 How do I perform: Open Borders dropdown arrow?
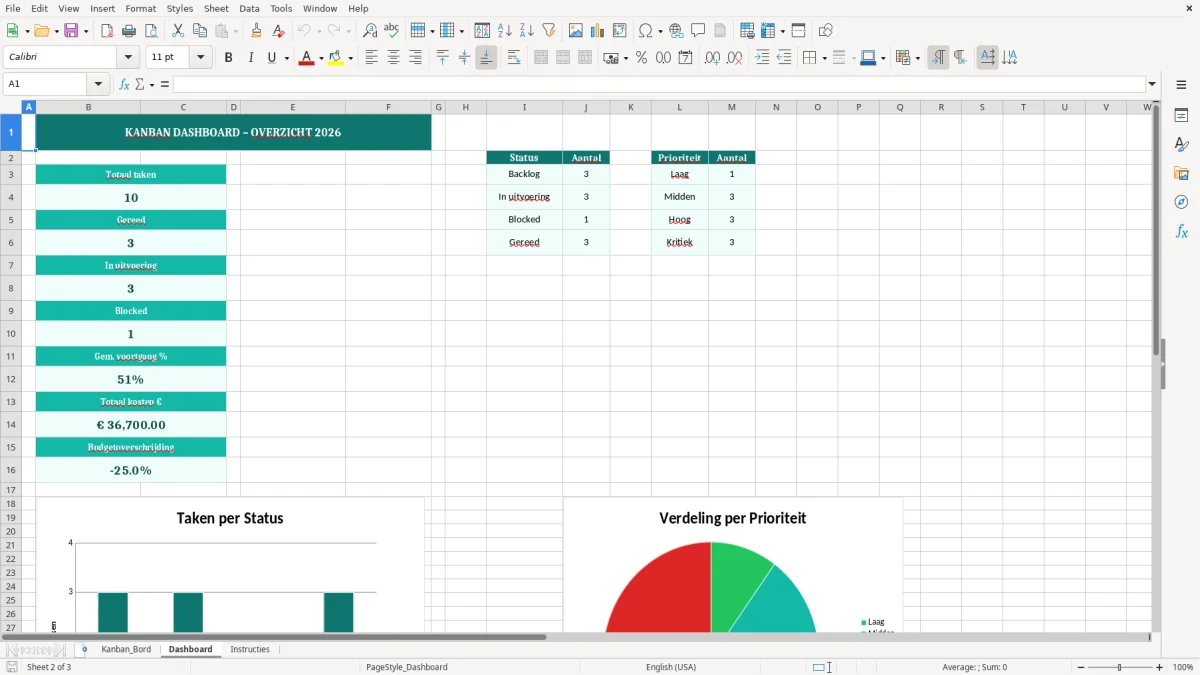[x=824, y=58]
